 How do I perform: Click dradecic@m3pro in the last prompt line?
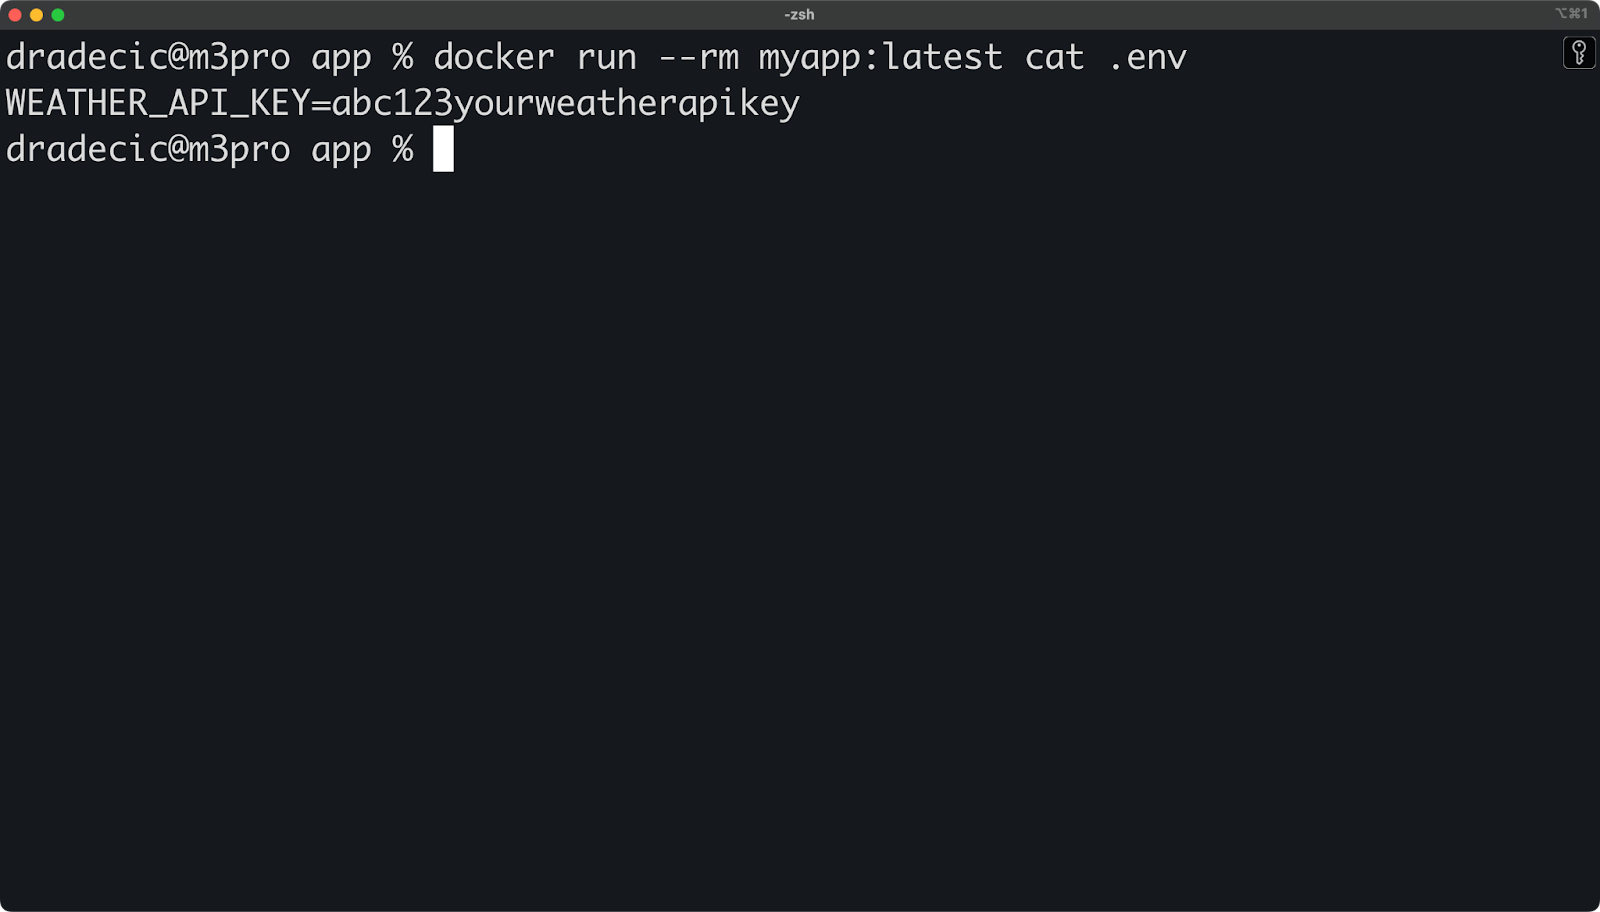pyautogui.click(x=148, y=149)
